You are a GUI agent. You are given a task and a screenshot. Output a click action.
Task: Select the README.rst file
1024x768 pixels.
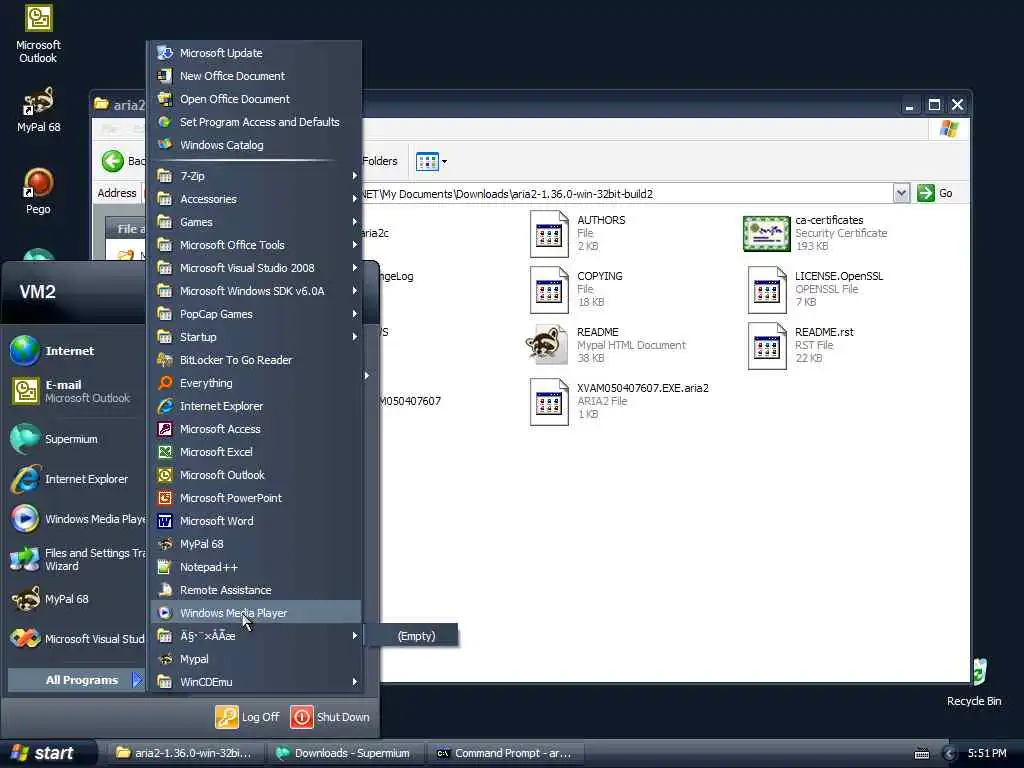801,345
